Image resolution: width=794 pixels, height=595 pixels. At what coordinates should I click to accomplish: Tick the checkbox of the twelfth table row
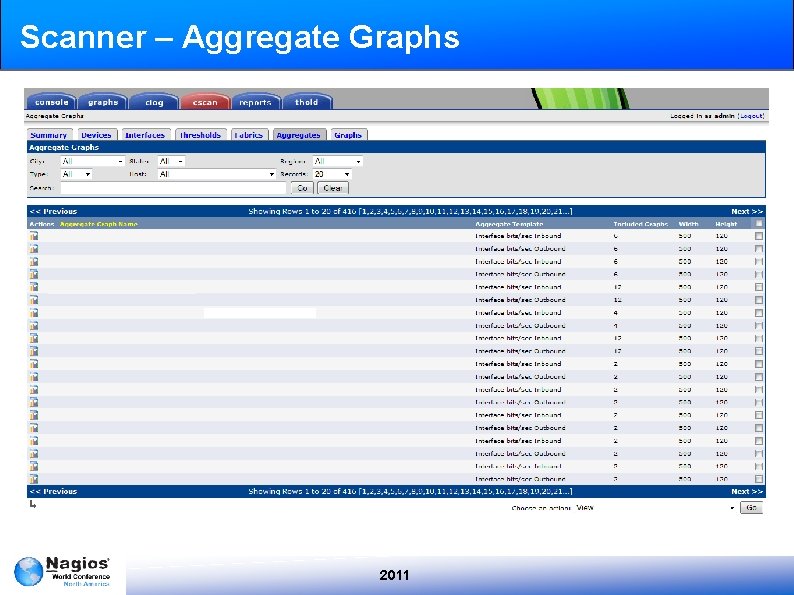pos(759,377)
